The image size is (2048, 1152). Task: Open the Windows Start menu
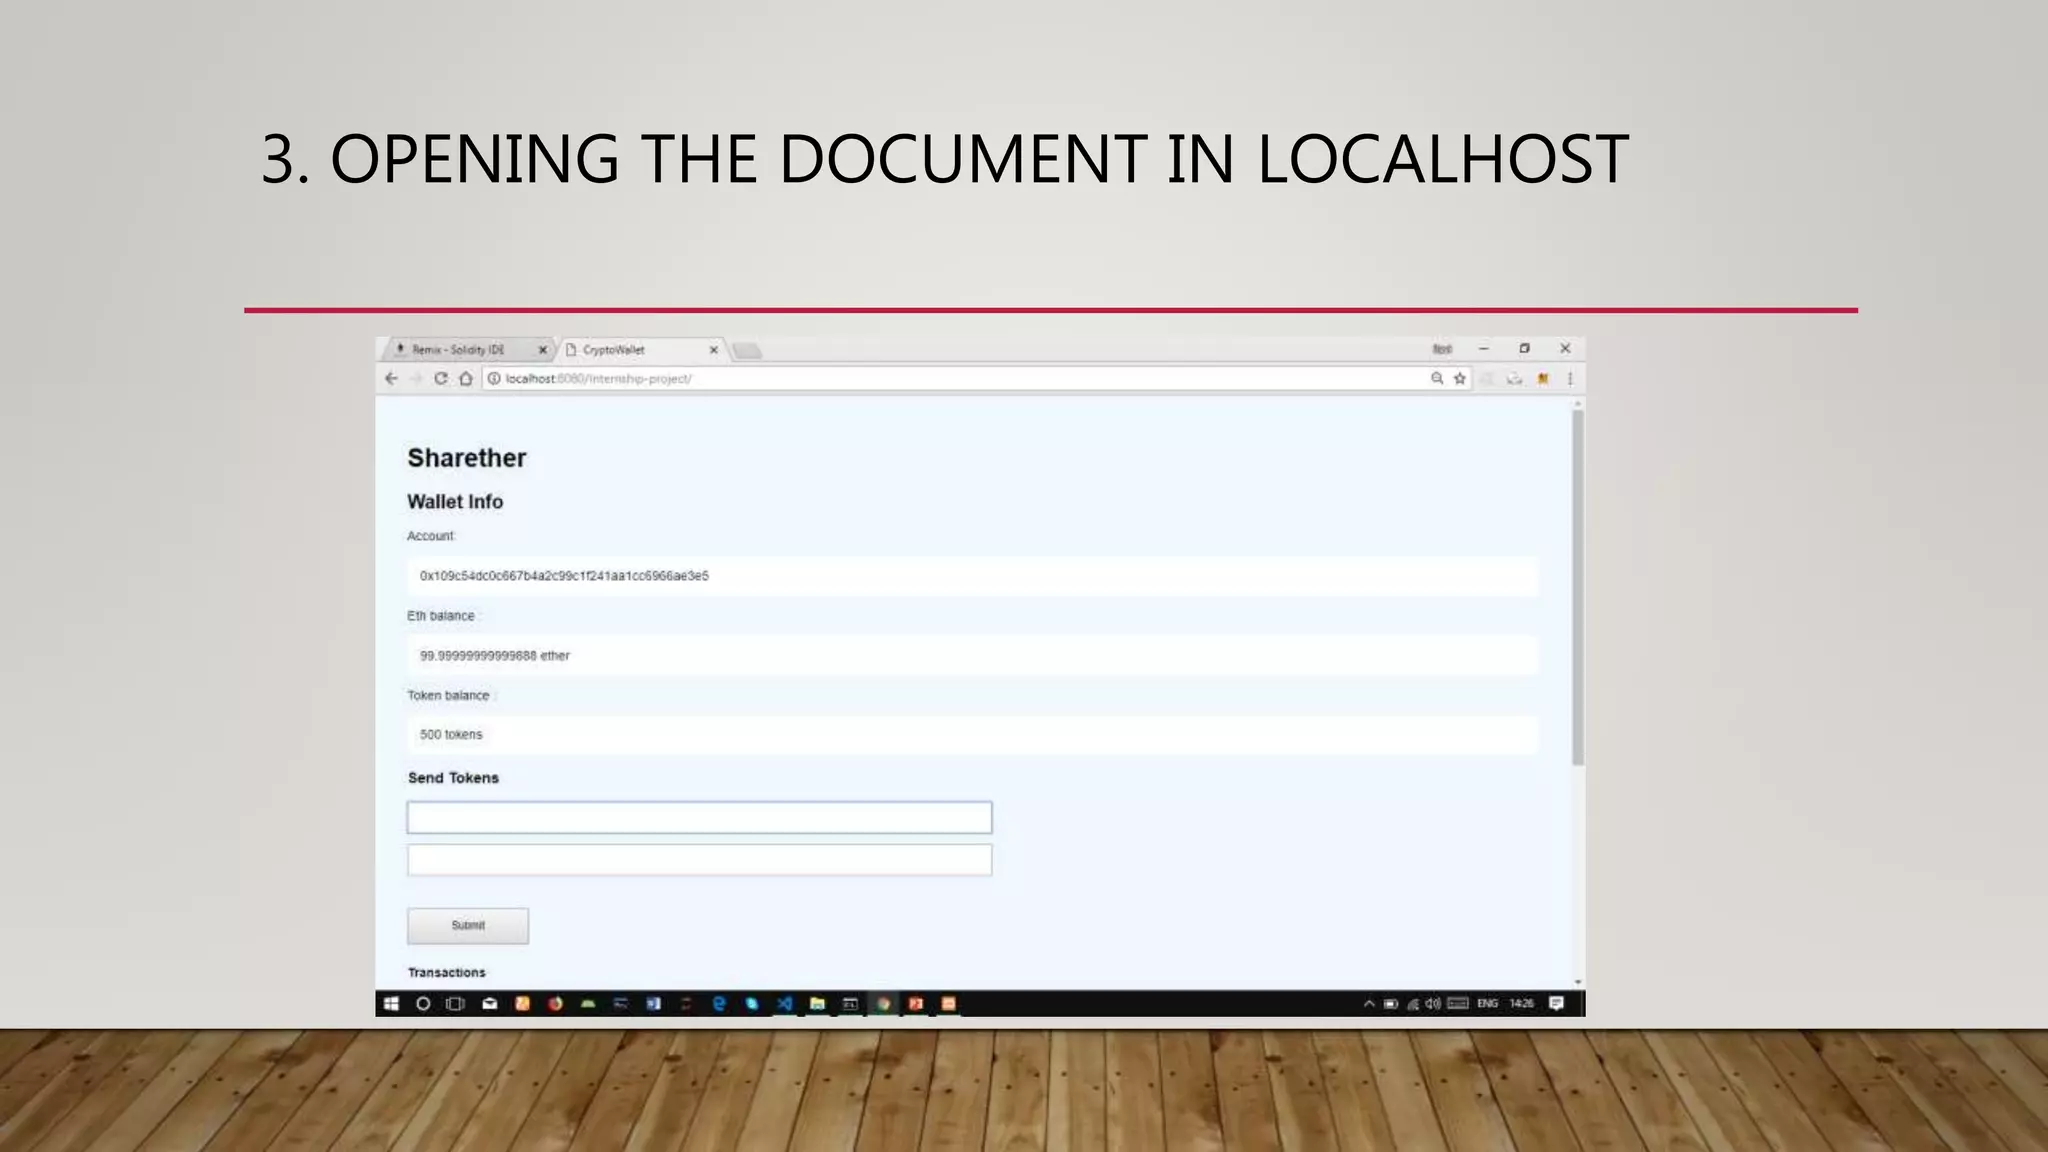tap(391, 1004)
